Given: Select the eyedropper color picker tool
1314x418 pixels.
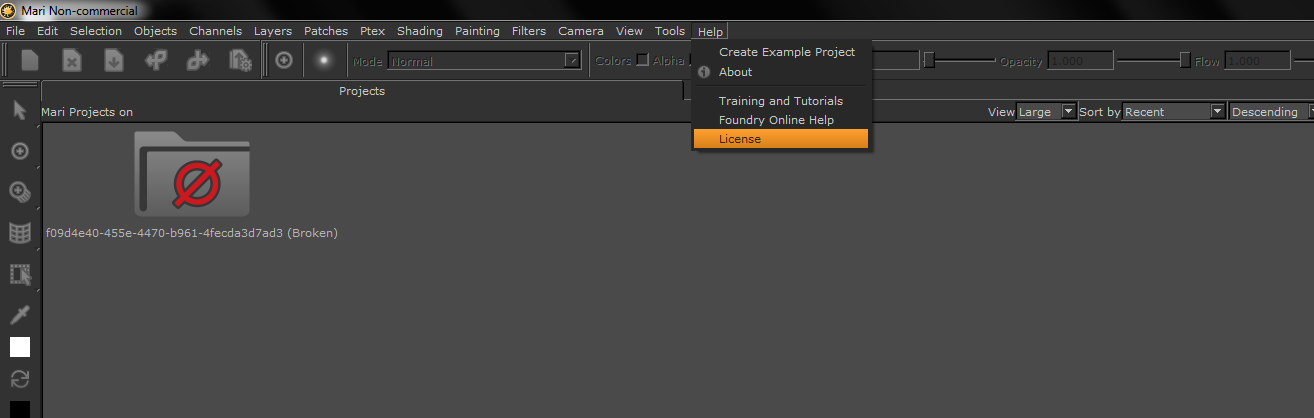Looking at the screenshot, I should point(19,315).
